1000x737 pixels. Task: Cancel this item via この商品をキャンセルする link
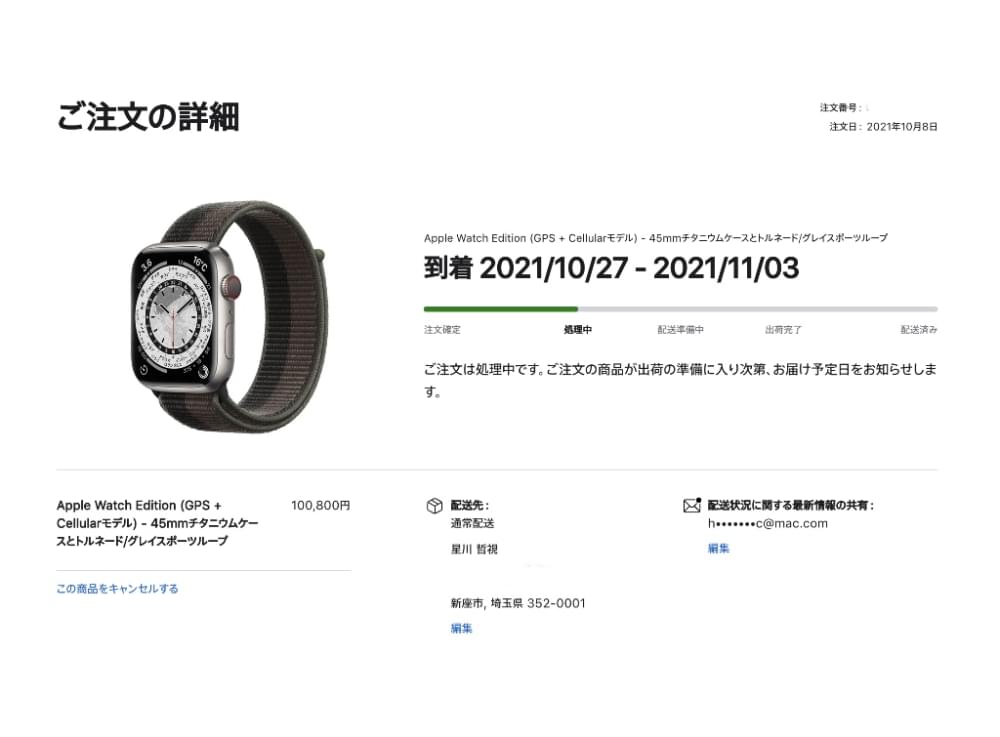(x=117, y=588)
